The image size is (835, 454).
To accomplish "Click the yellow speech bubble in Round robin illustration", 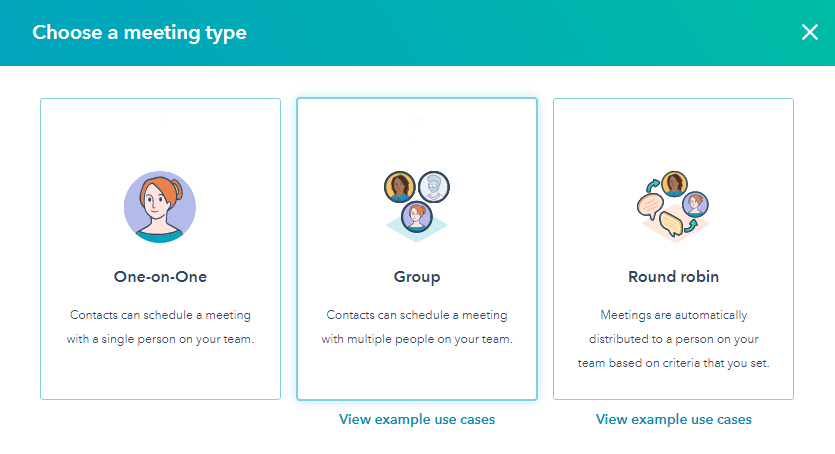I will pos(671,224).
